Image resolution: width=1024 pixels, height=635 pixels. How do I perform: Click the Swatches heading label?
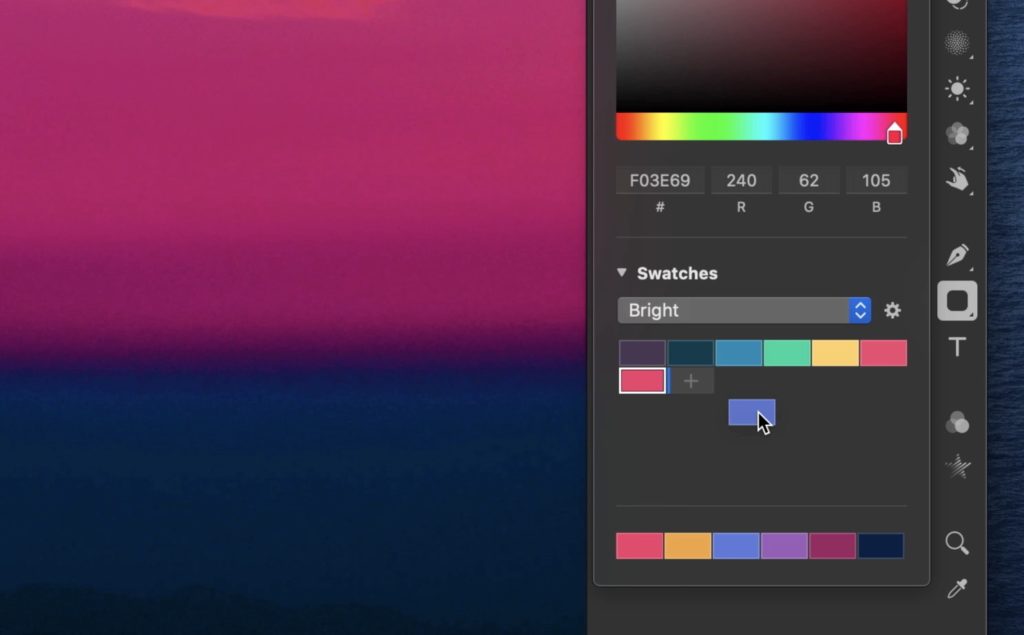tap(678, 272)
